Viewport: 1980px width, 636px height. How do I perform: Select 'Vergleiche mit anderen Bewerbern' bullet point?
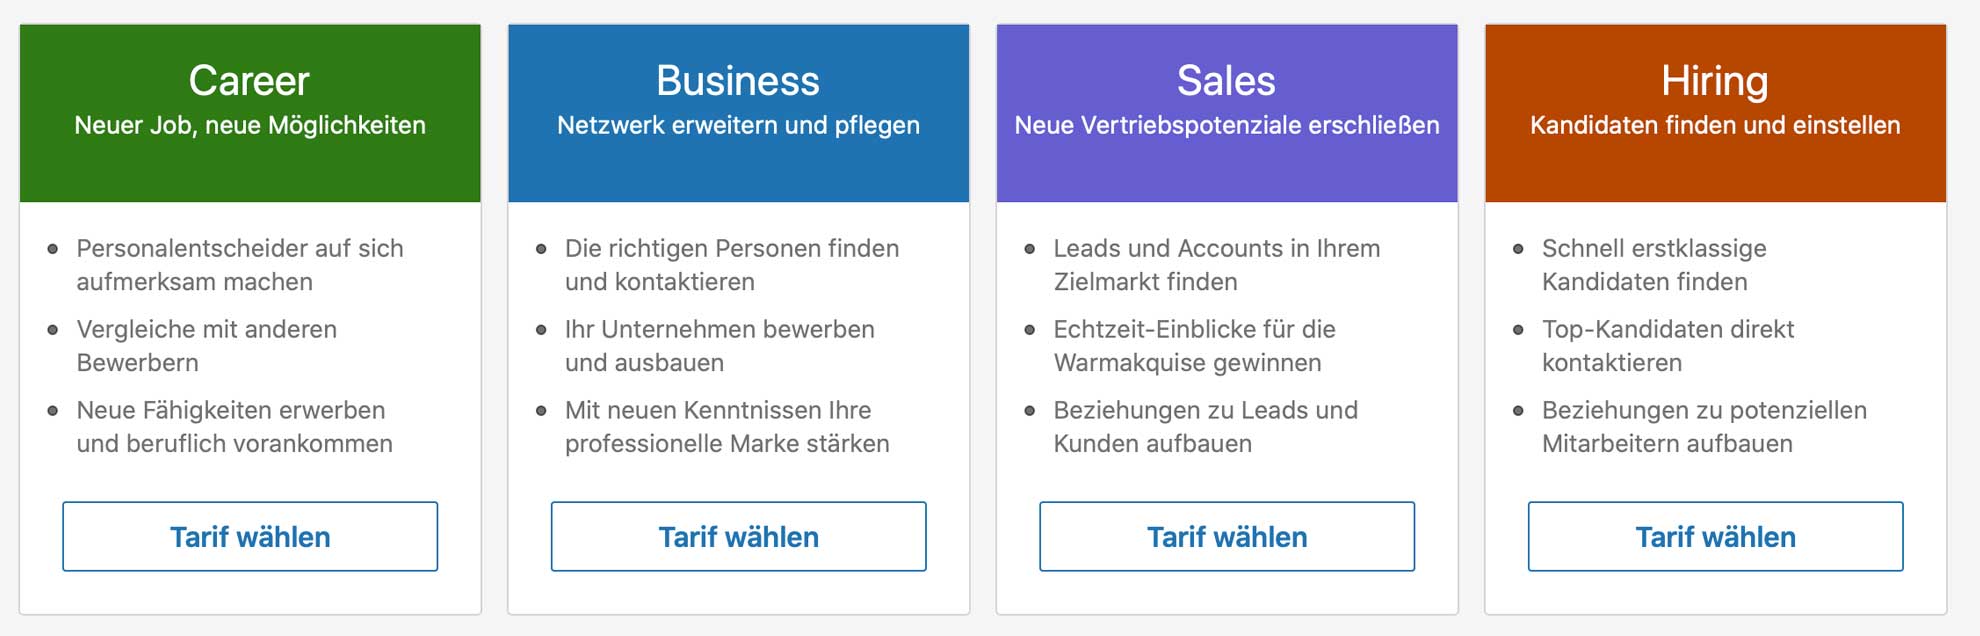(x=203, y=345)
